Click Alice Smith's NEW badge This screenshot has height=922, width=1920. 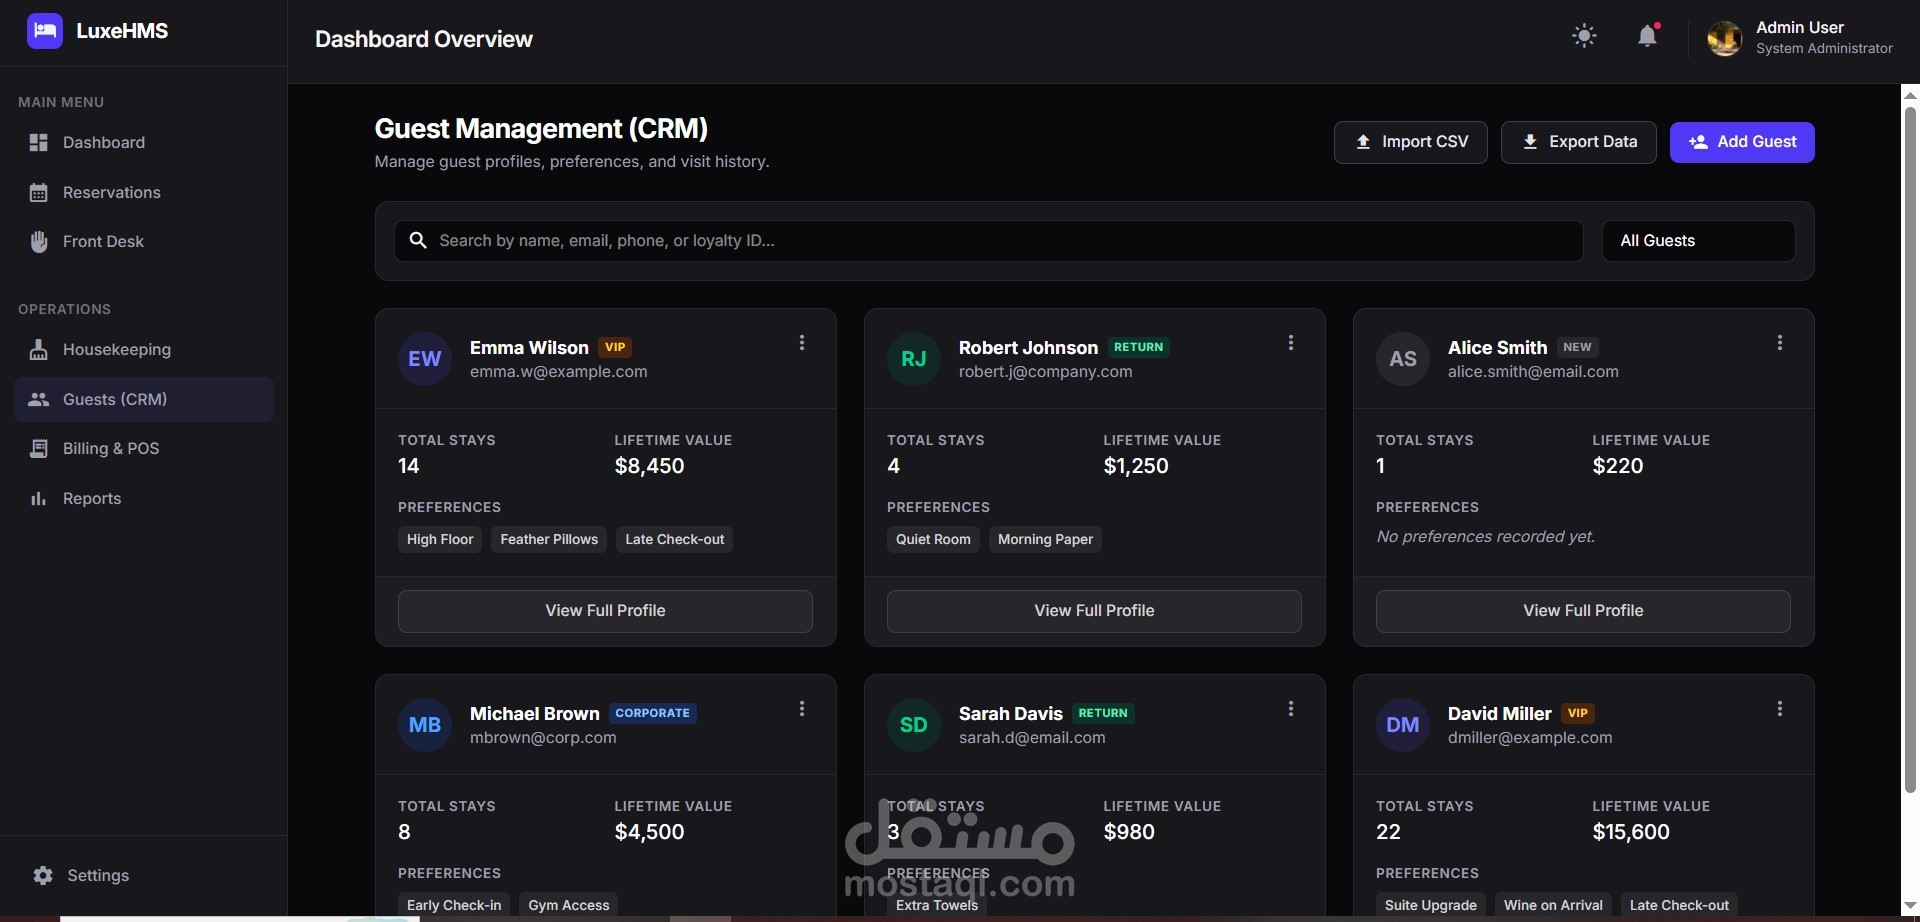point(1577,347)
